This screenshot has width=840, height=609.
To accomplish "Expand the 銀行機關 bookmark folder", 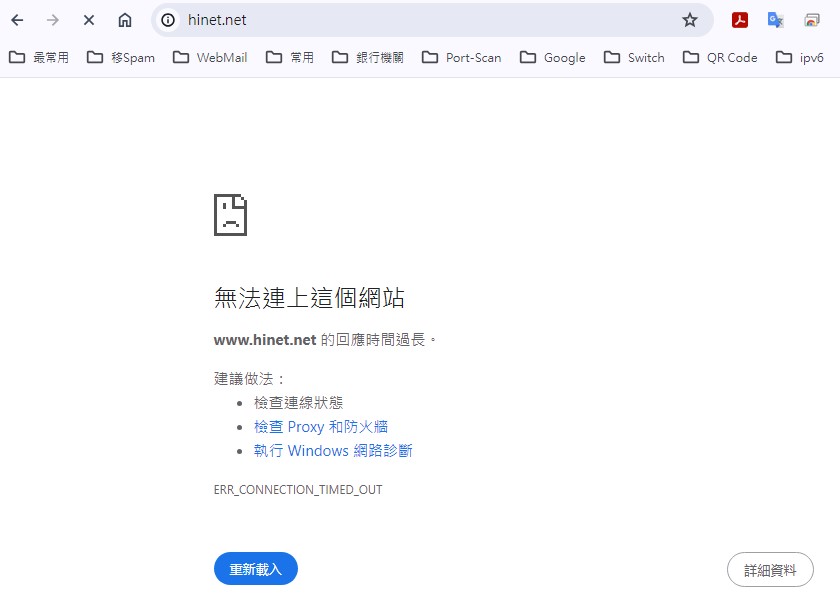I will click(x=368, y=58).
